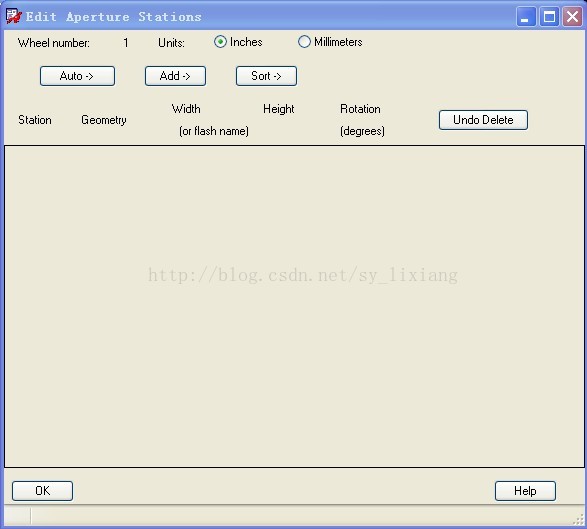Click the Units label

(x=171, y=43)
